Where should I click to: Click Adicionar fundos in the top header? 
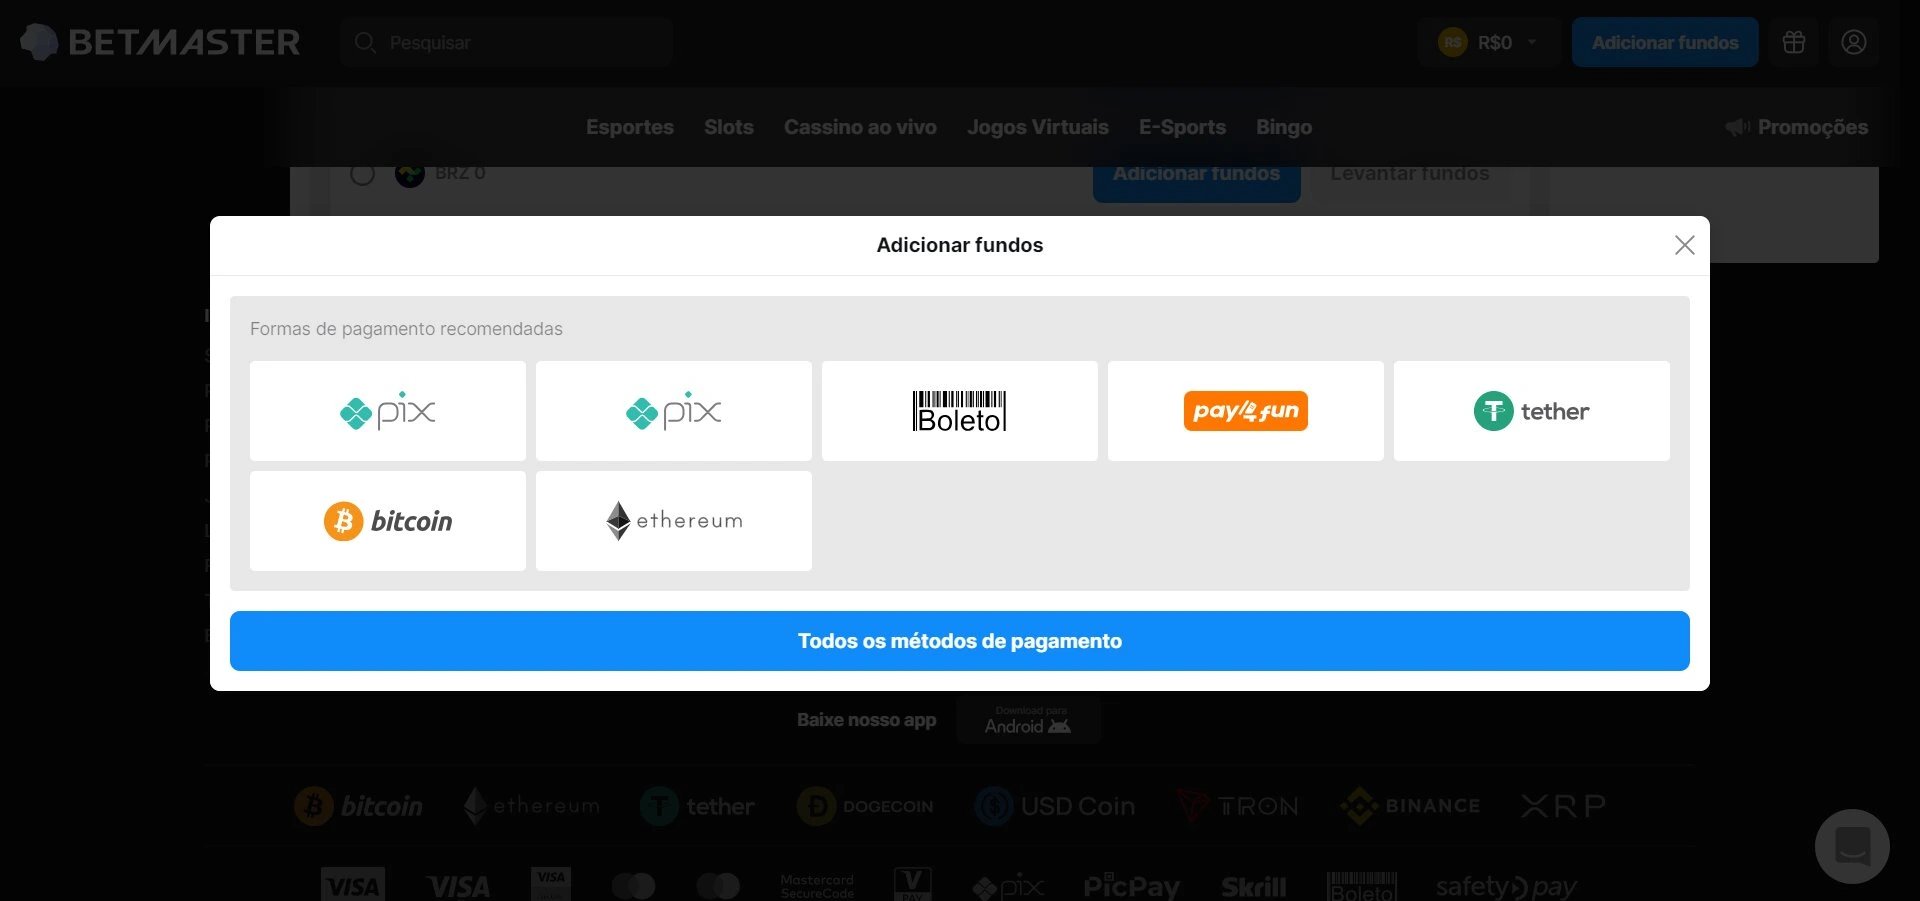click(1665, 42)
